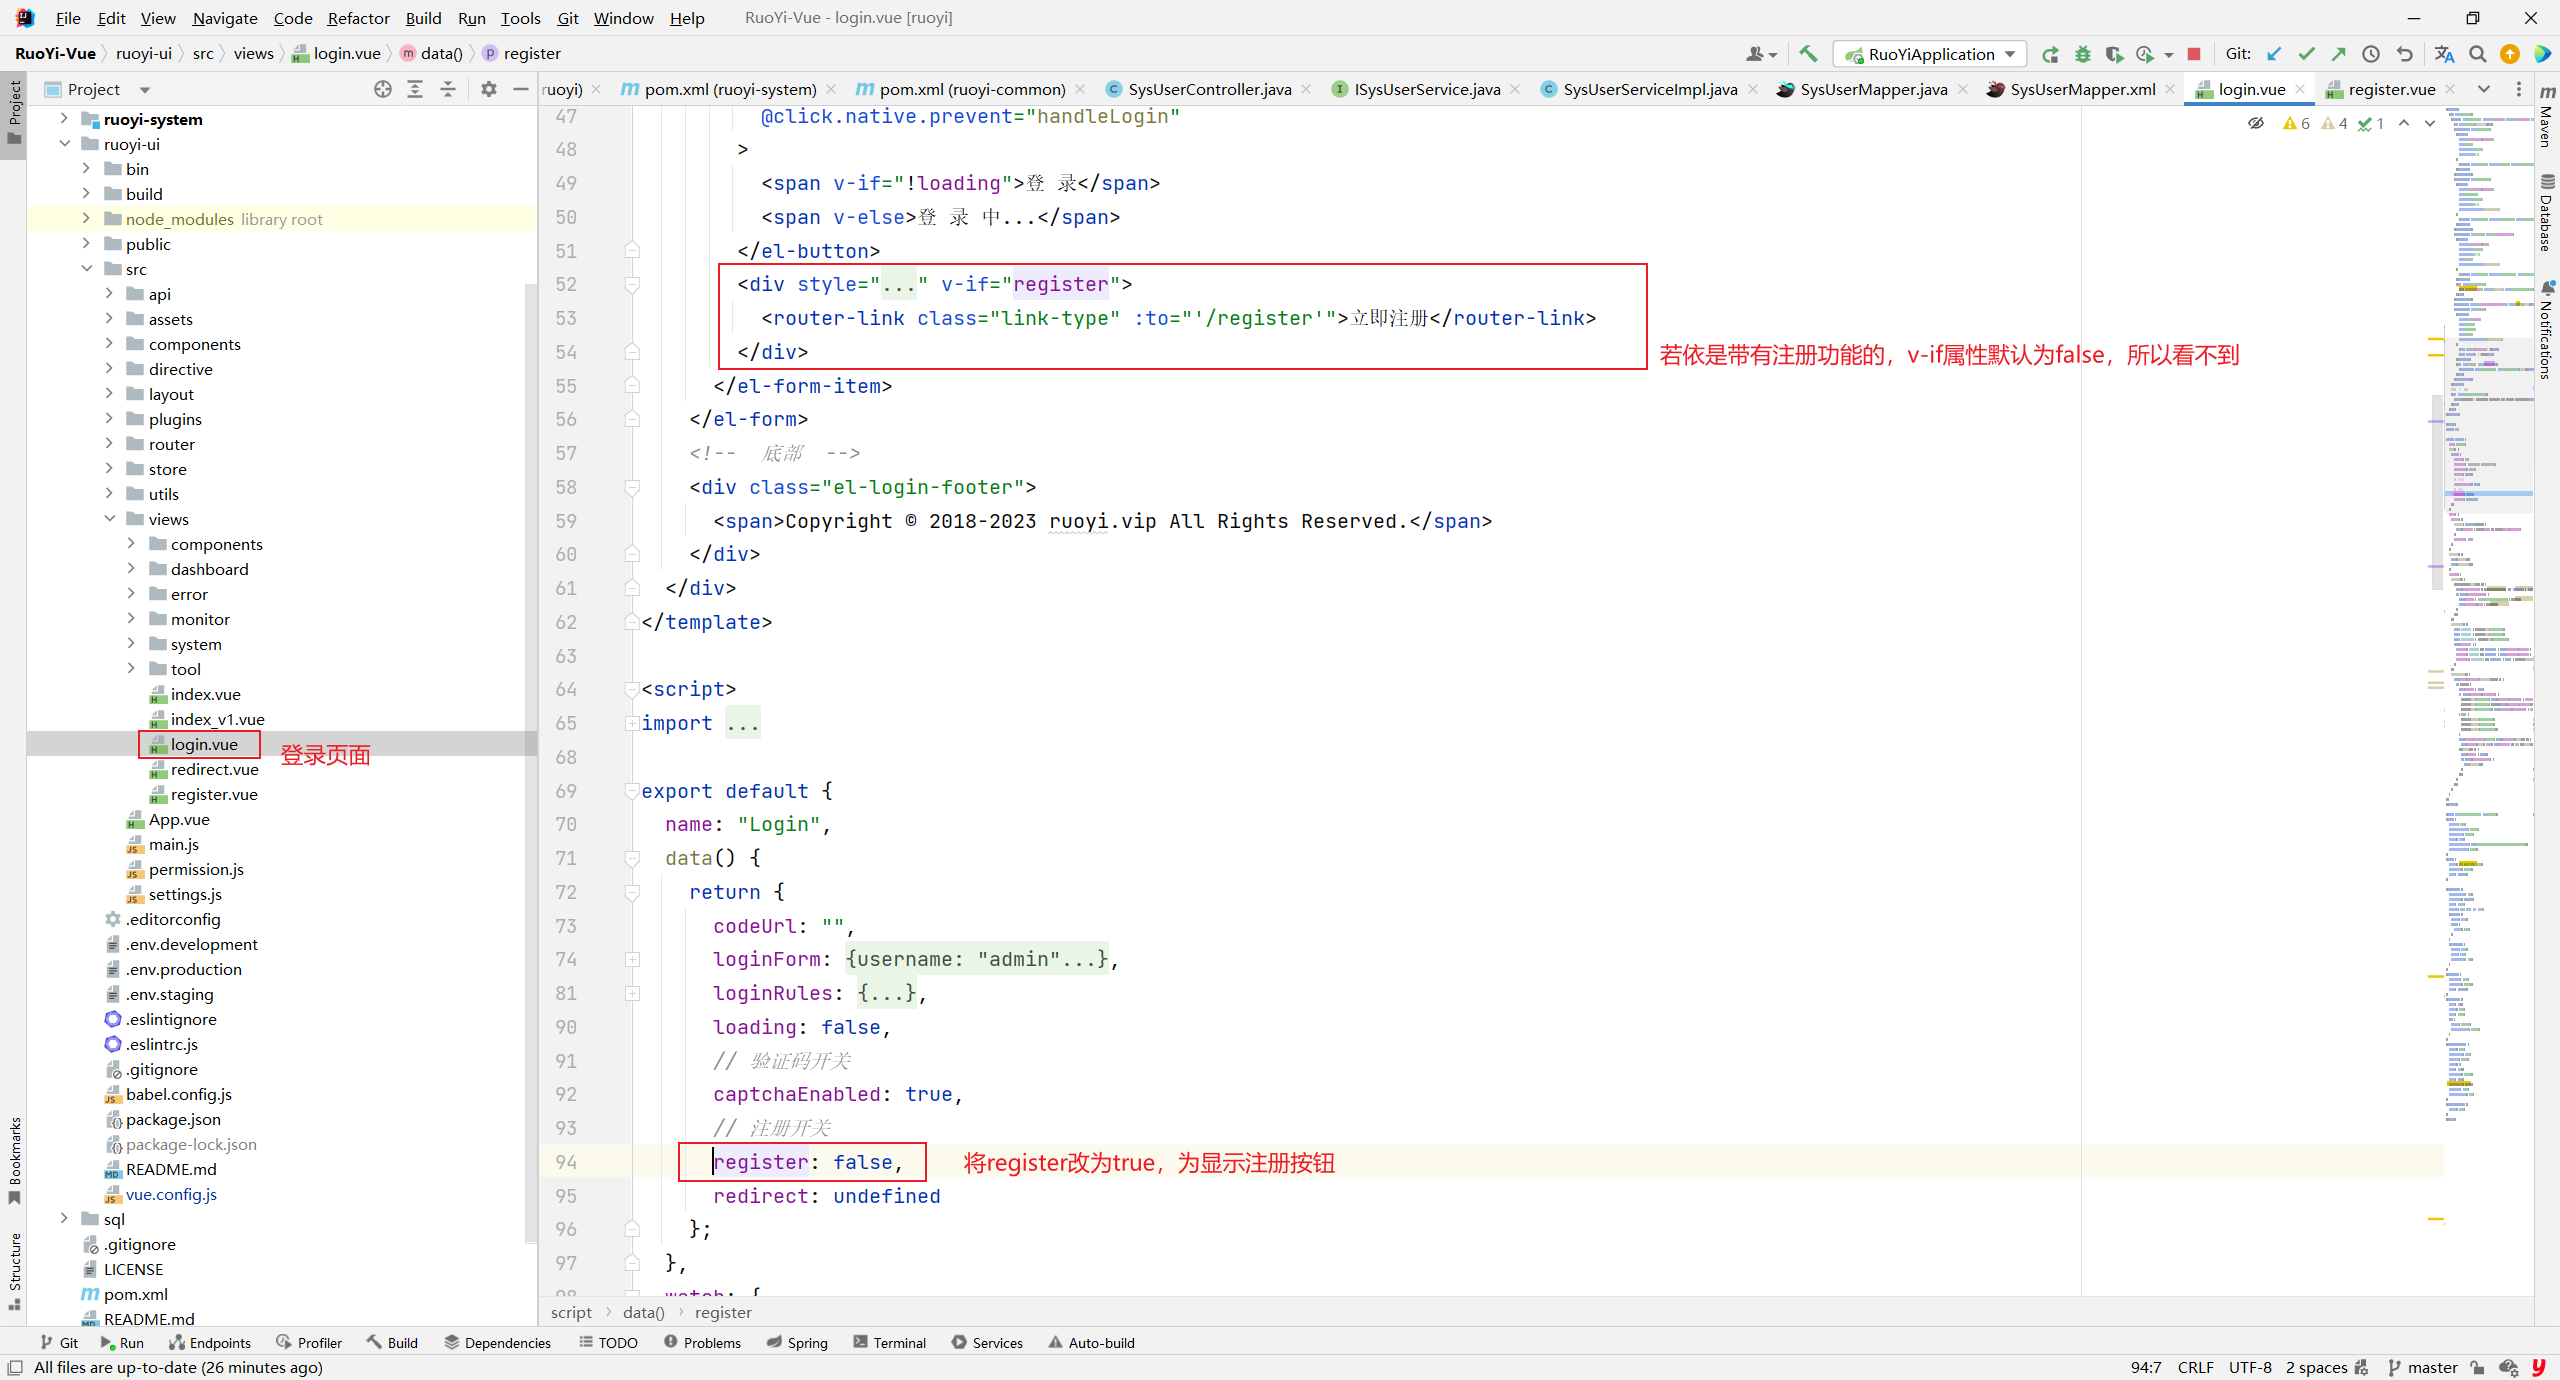Viewport: 2560px width, 1380px height.
Task: Run with Coverage using the shield icon
Action: [2113, 54]
